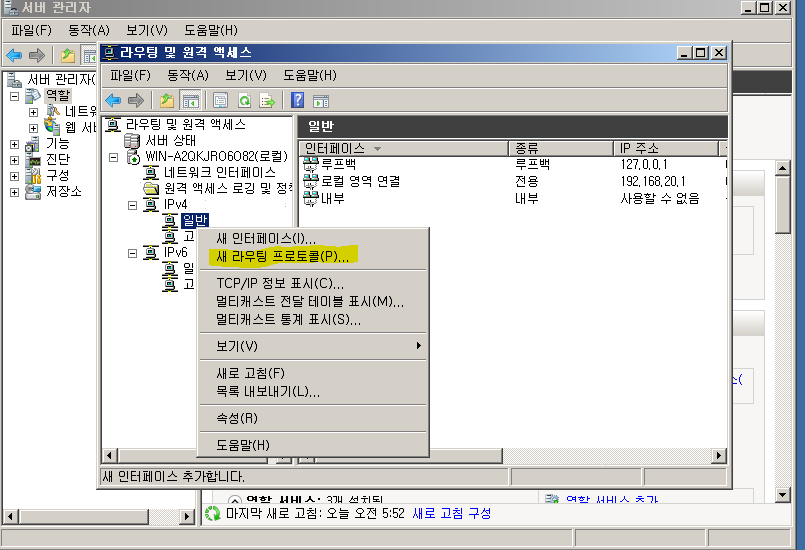Choose 목록 내보내기(L)... in context menu
The image size is (805, 550).
pyautogui.click(x=313, y=391)
